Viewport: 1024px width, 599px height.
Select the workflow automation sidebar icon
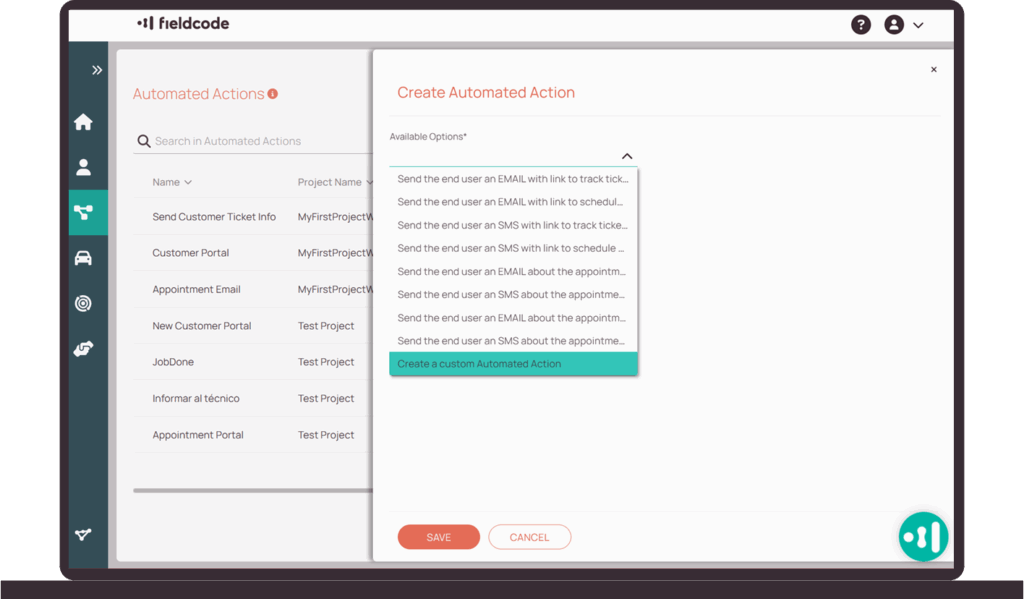pos(84,212)
